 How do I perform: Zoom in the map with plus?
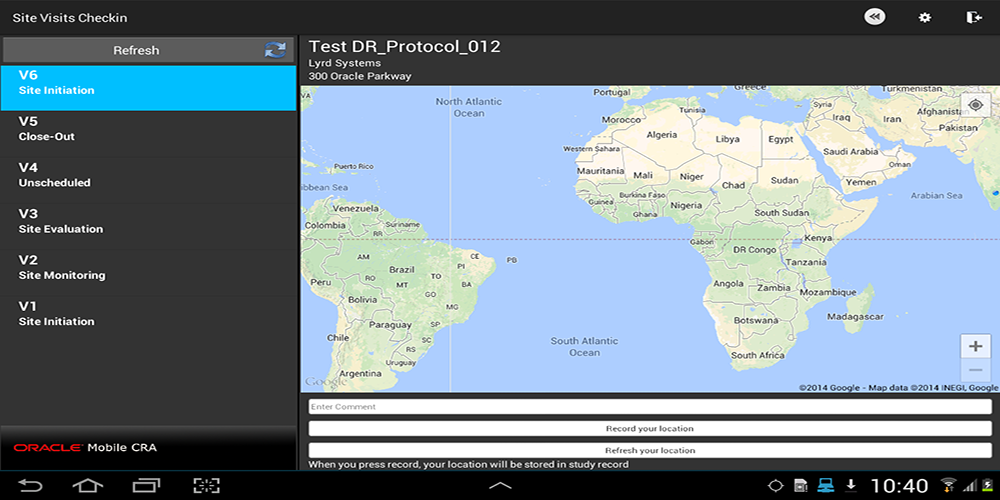(x=975, y=346)
